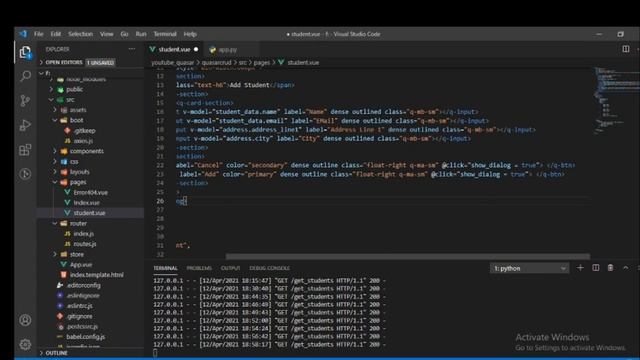Open .eslintignore file
The image size is (640, 360).
[x=83, y=296]
